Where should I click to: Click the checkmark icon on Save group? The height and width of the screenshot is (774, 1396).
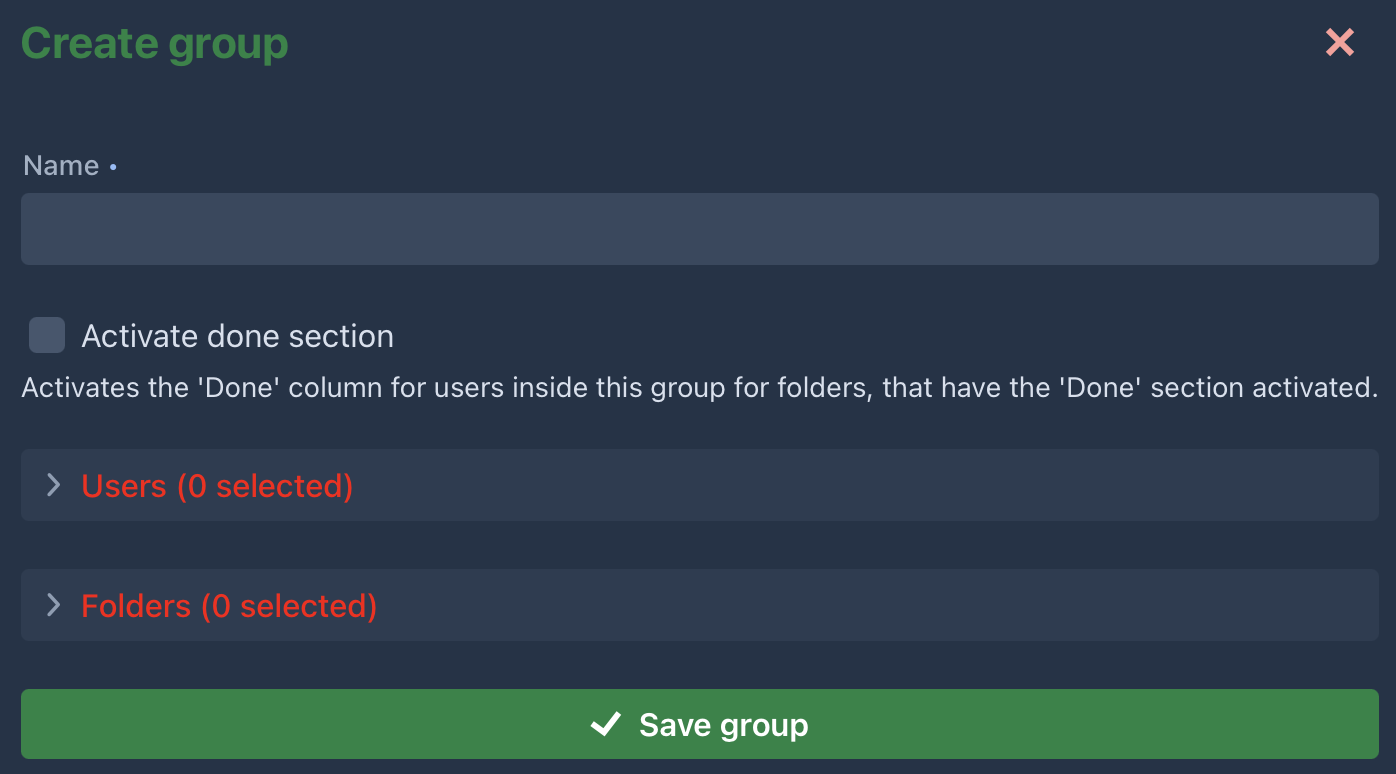pyautogui.click(x=606, y=724)
